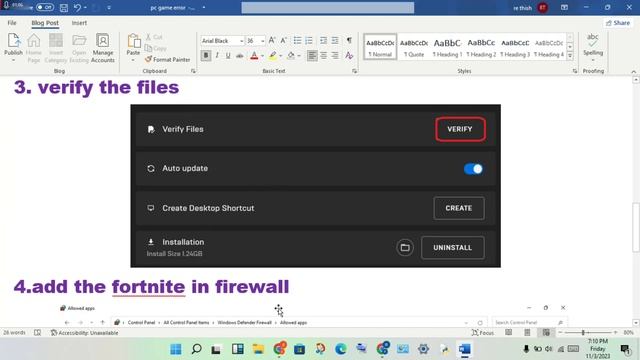Open the Clipboard pane launcher
The width and height of the screenshot is (640, 360).
(x=193, y=71)
